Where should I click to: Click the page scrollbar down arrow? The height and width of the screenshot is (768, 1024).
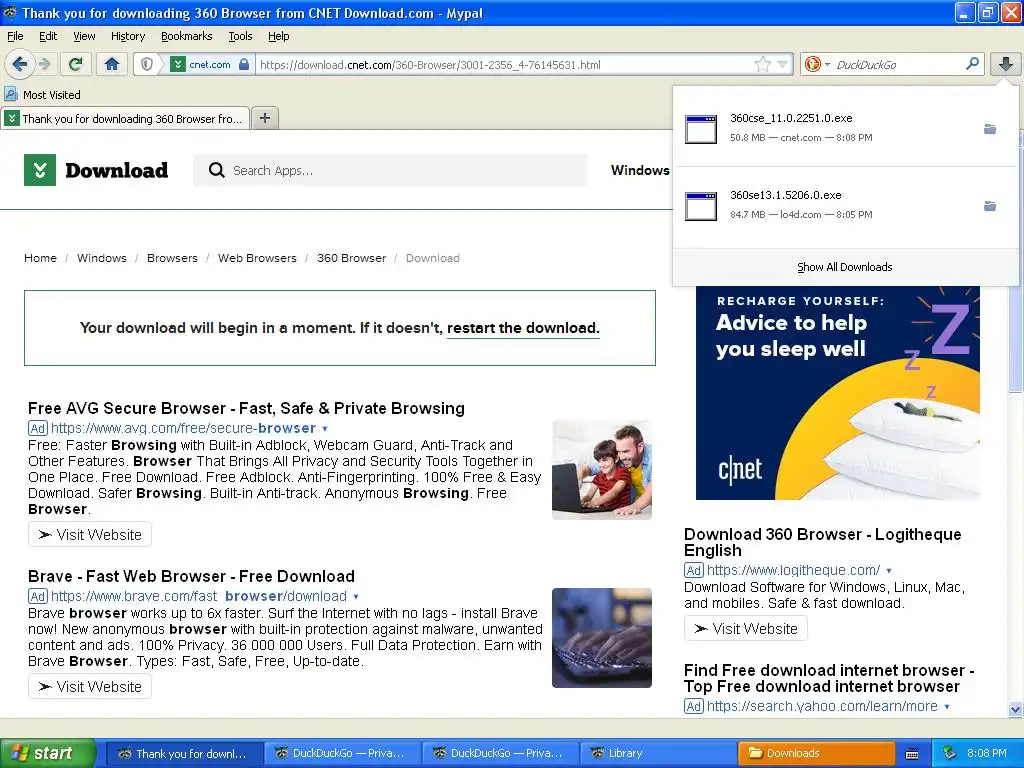(1015, 709)
